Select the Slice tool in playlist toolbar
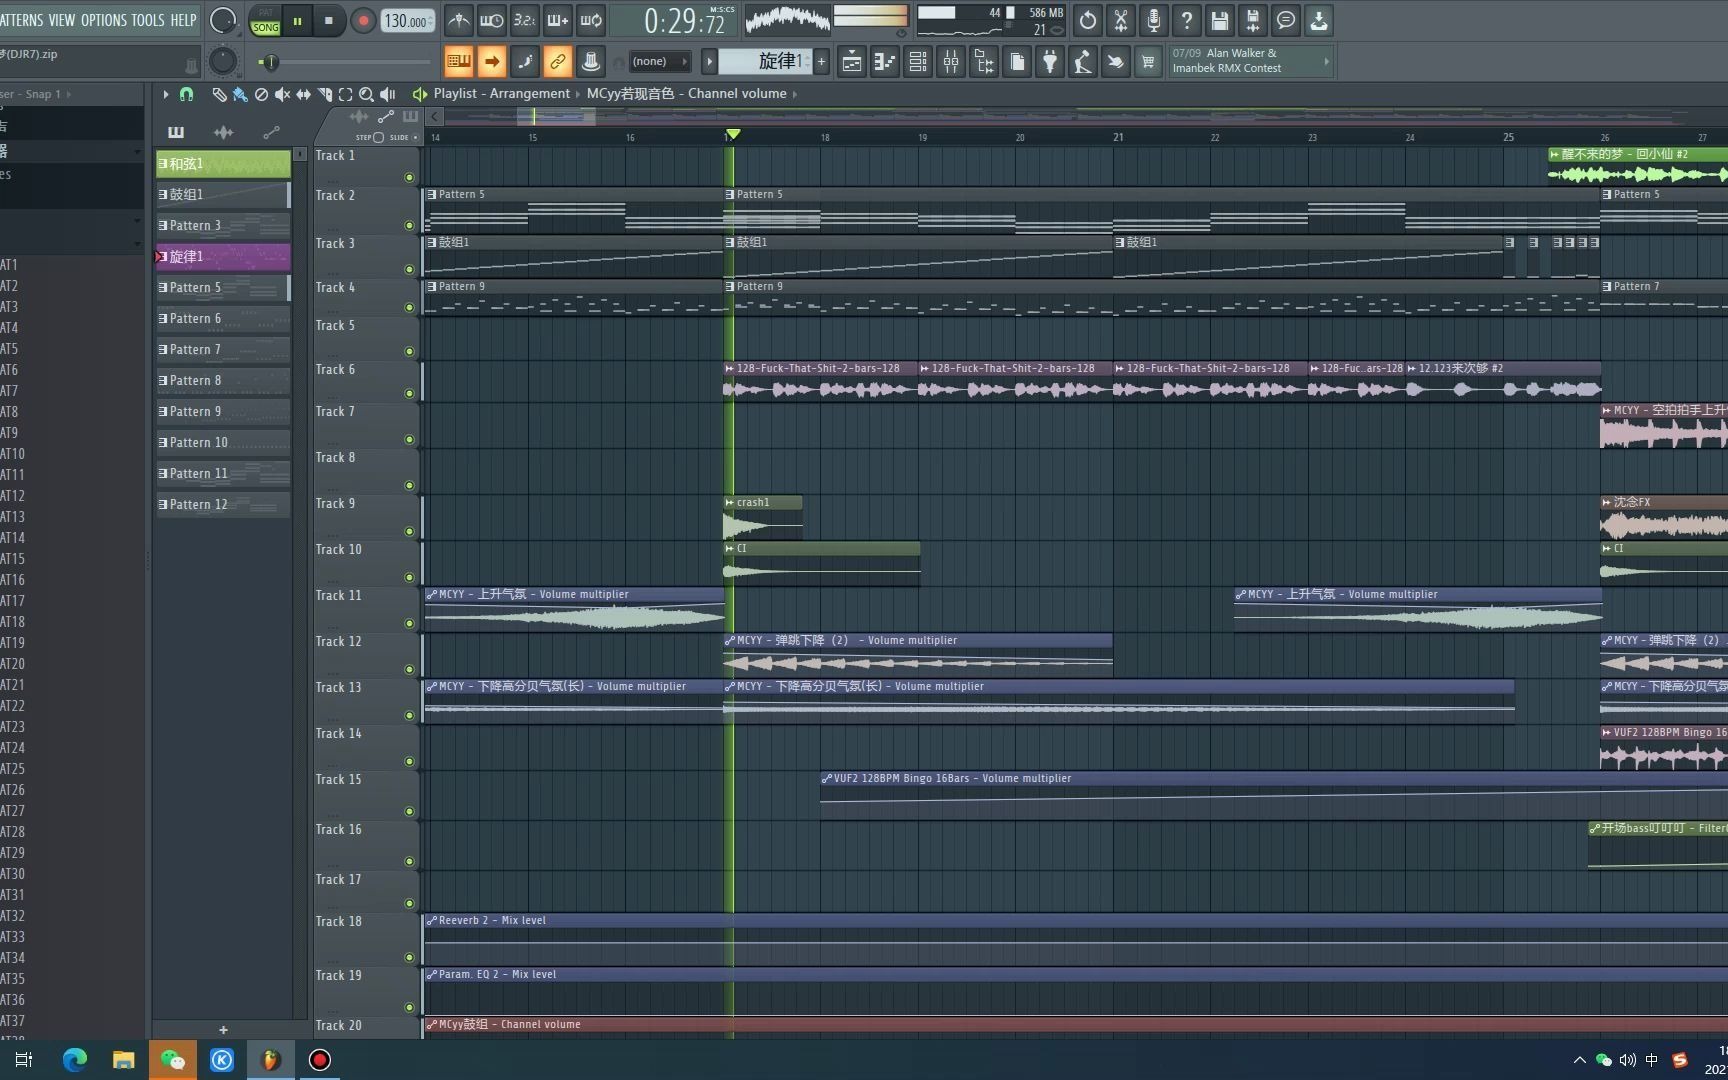Viewport: 1728px width, 1080px height. coord(324,94)
